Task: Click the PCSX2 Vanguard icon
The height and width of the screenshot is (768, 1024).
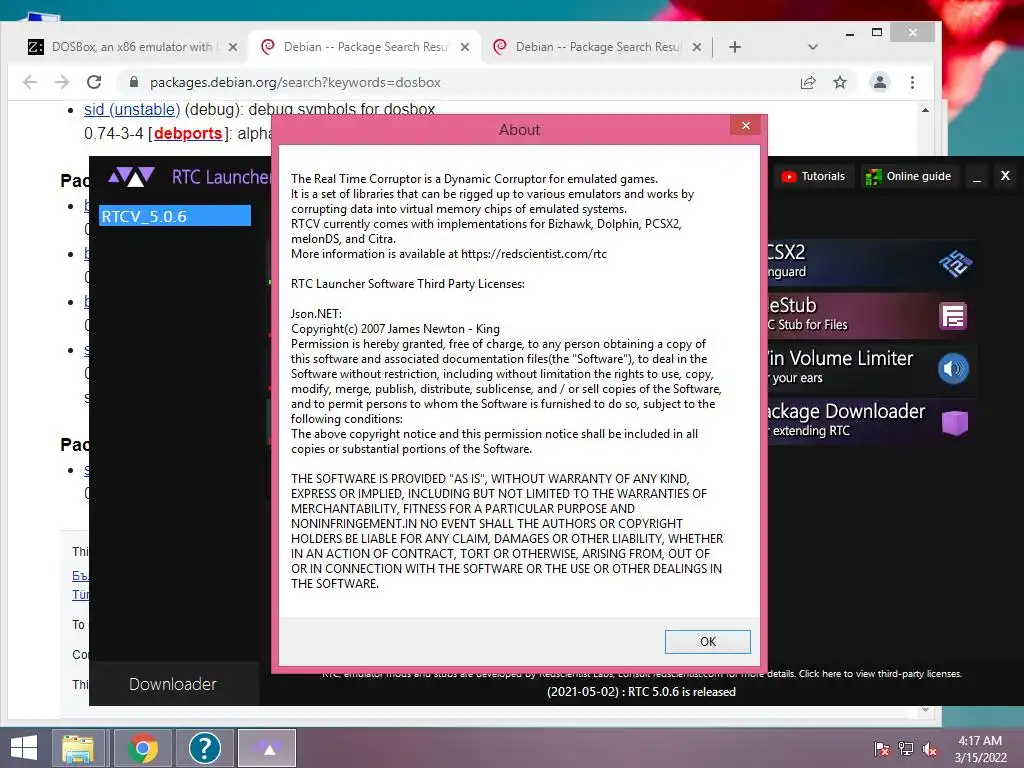Action: (x=955, y=263)
